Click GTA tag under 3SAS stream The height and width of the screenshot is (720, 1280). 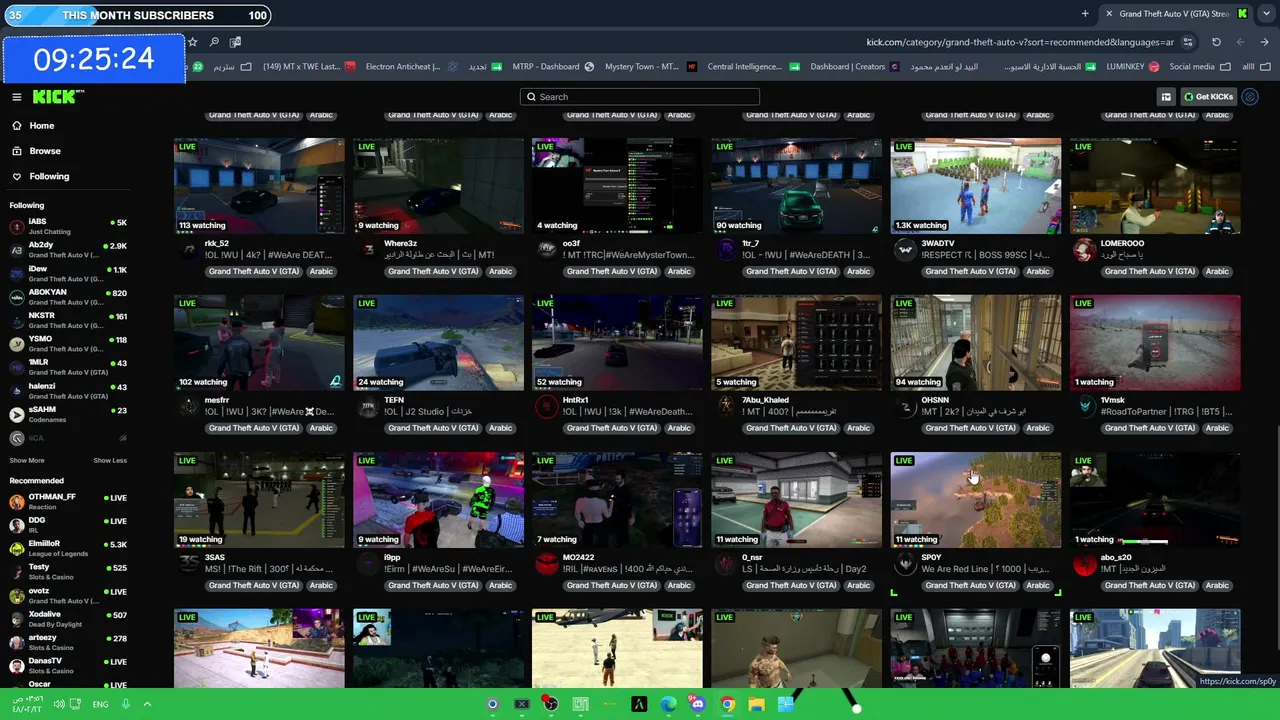click(254, 586)
